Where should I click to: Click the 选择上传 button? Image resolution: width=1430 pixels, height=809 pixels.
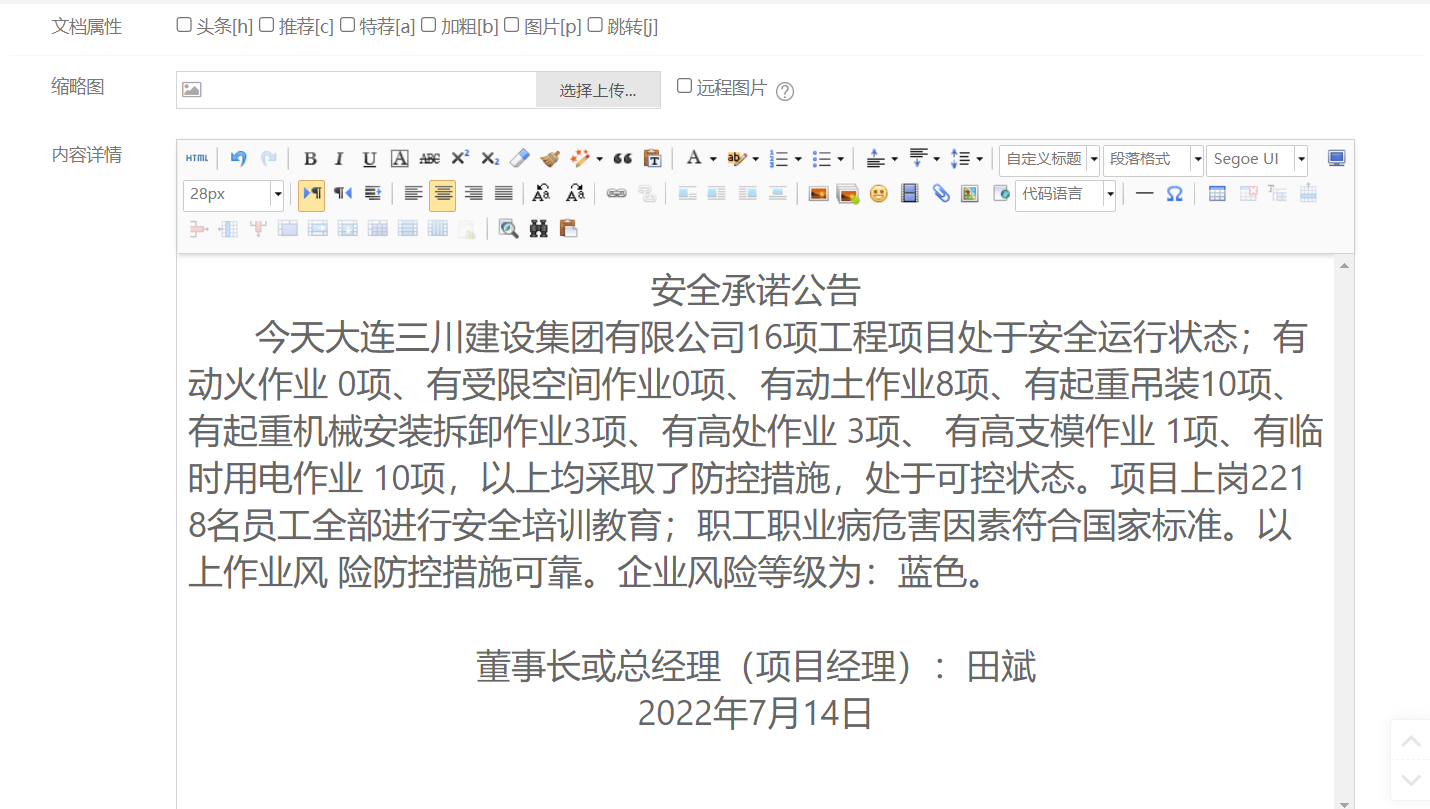pos(598,90)
